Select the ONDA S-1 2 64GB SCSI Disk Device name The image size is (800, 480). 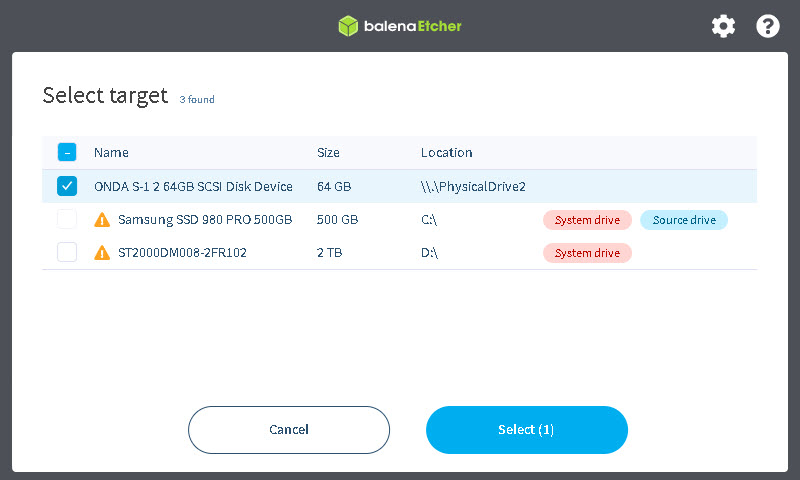click(193, 187)
